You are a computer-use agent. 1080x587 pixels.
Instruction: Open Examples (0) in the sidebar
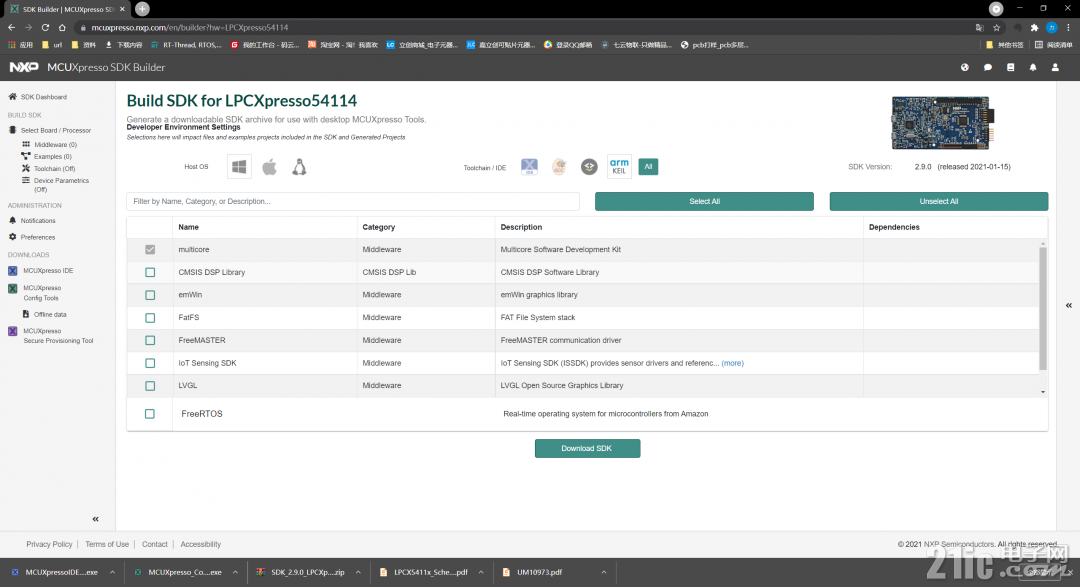point(52,156)
